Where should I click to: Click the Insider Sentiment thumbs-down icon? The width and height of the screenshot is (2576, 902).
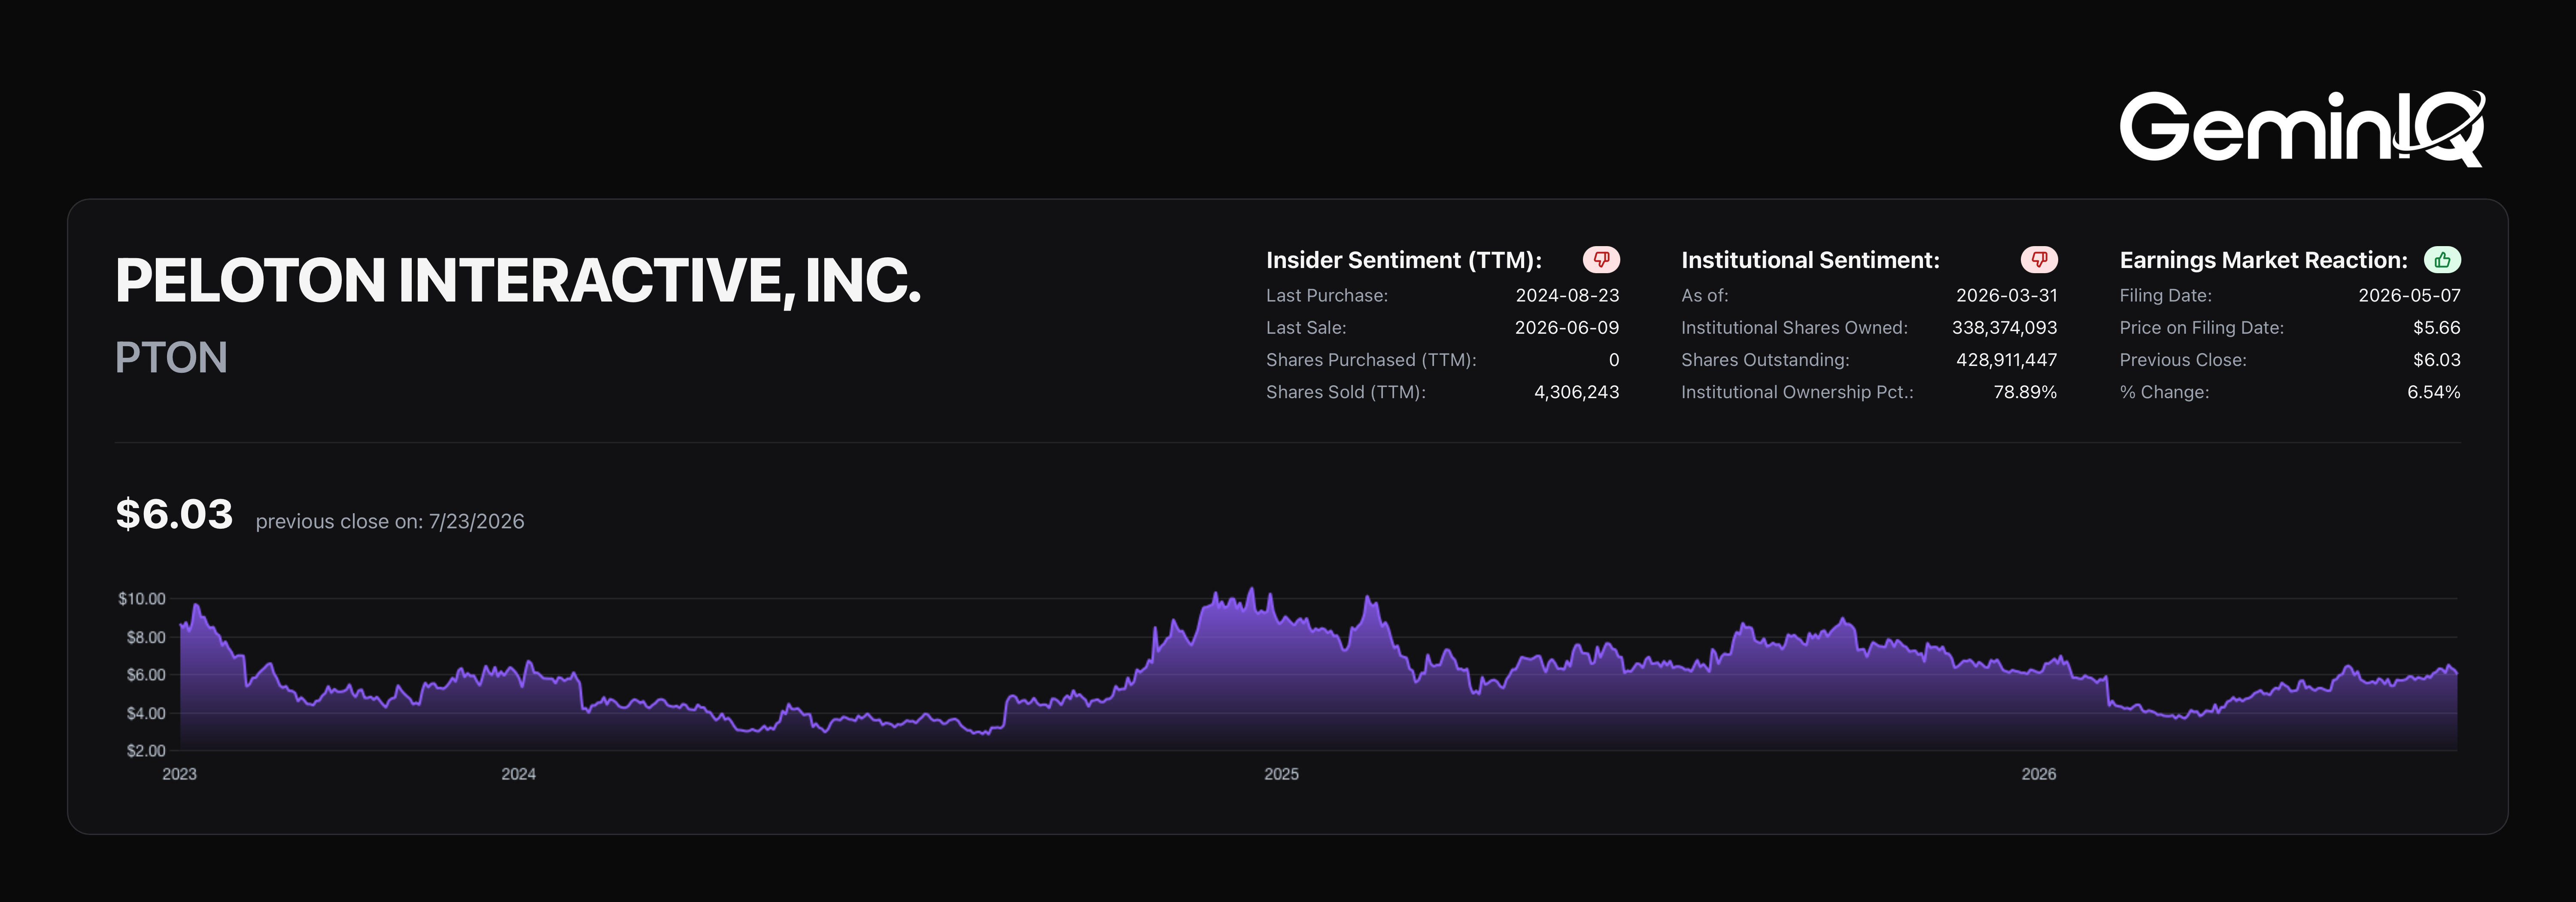1601,260
